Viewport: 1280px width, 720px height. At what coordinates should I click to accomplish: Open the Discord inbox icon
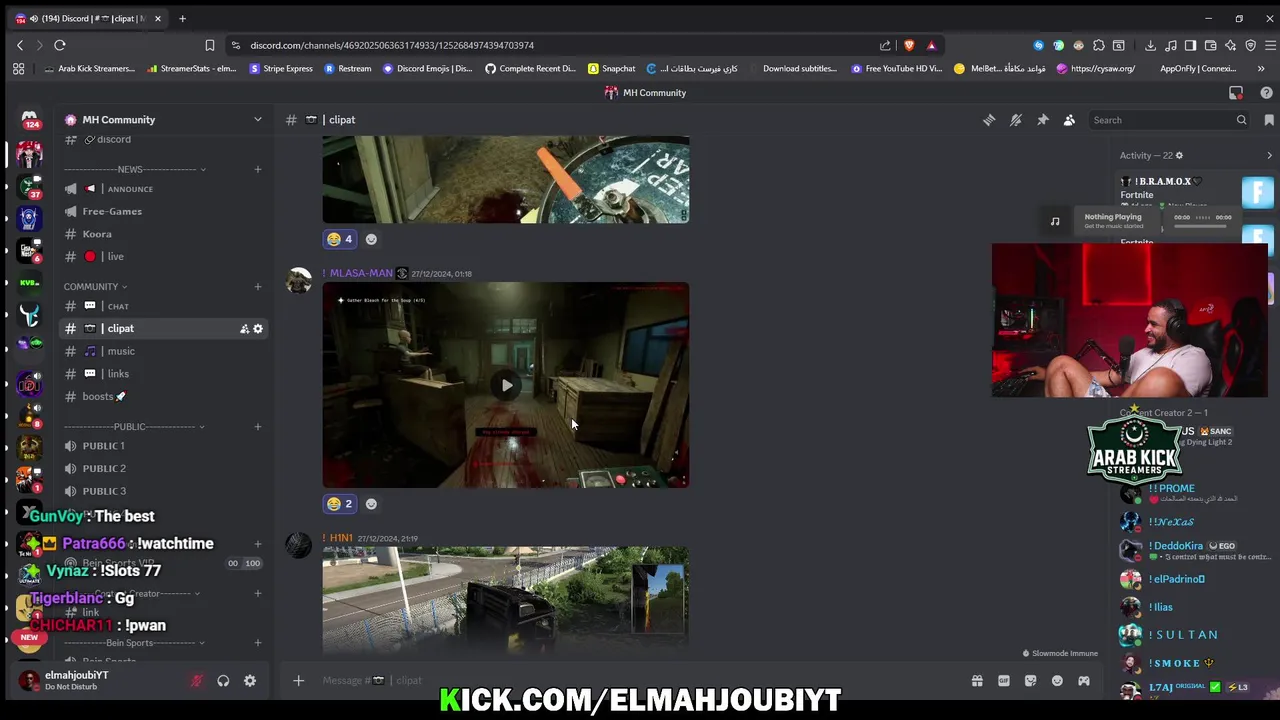(1236, 93)
